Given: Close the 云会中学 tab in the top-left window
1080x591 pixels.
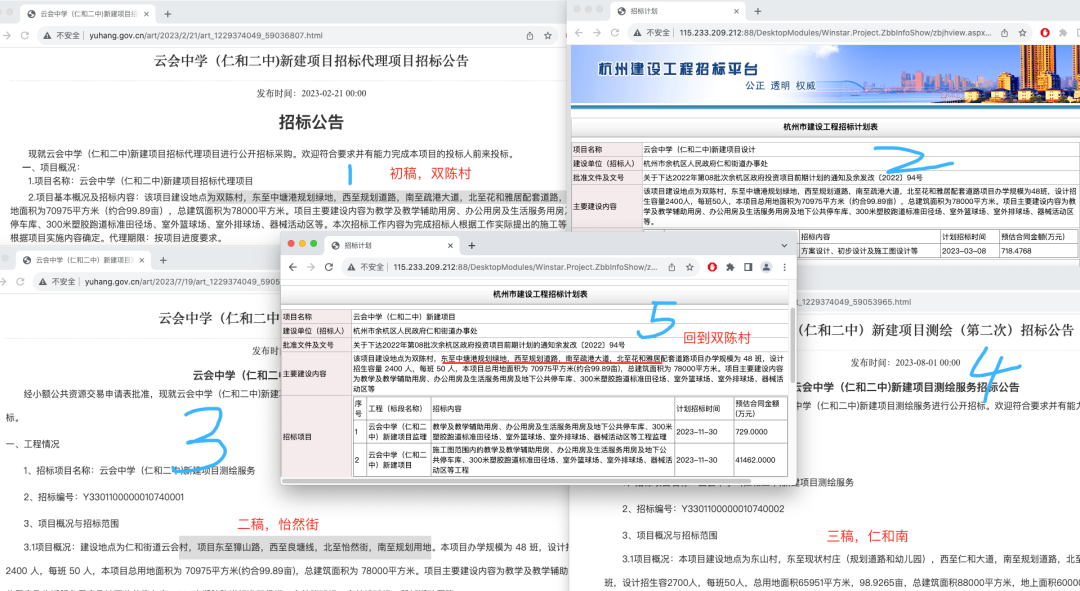Looking at the screenshot, I should [146, 14].
